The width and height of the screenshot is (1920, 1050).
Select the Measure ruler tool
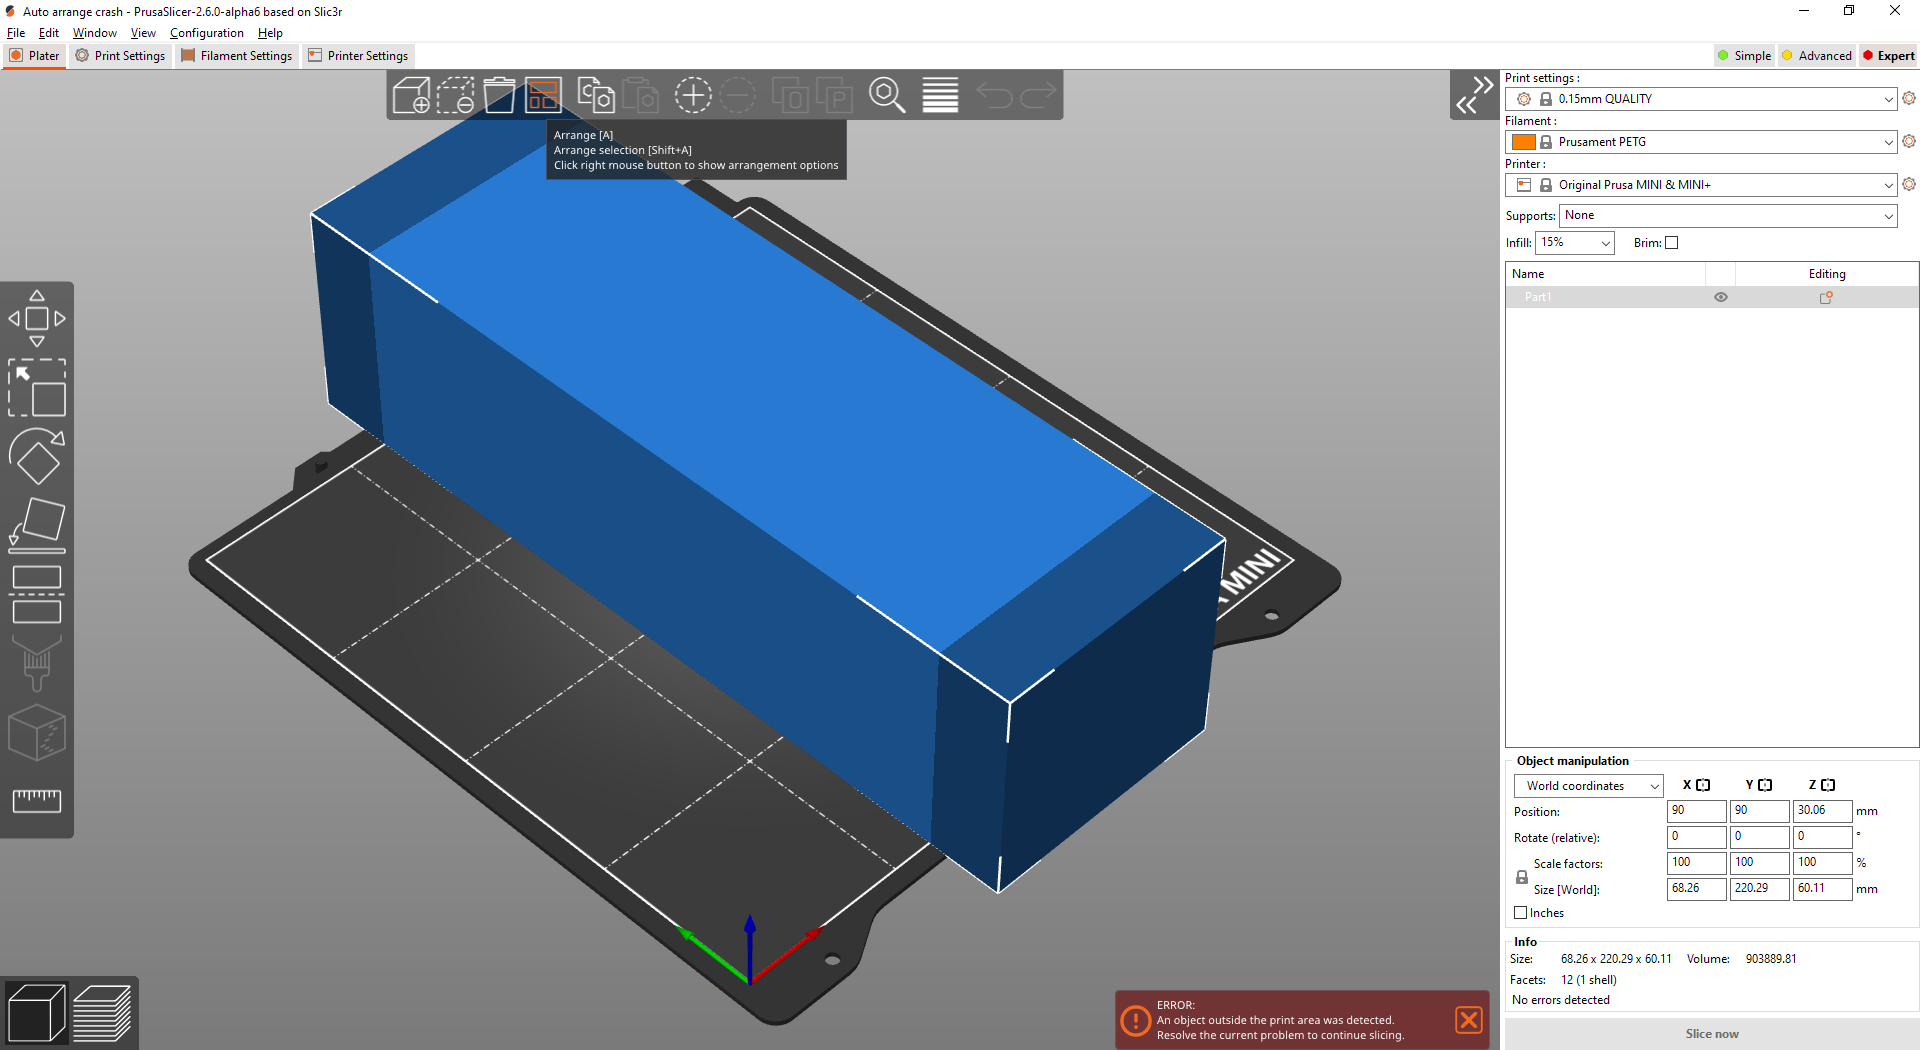pyautogui.click(x=37, y=801)
